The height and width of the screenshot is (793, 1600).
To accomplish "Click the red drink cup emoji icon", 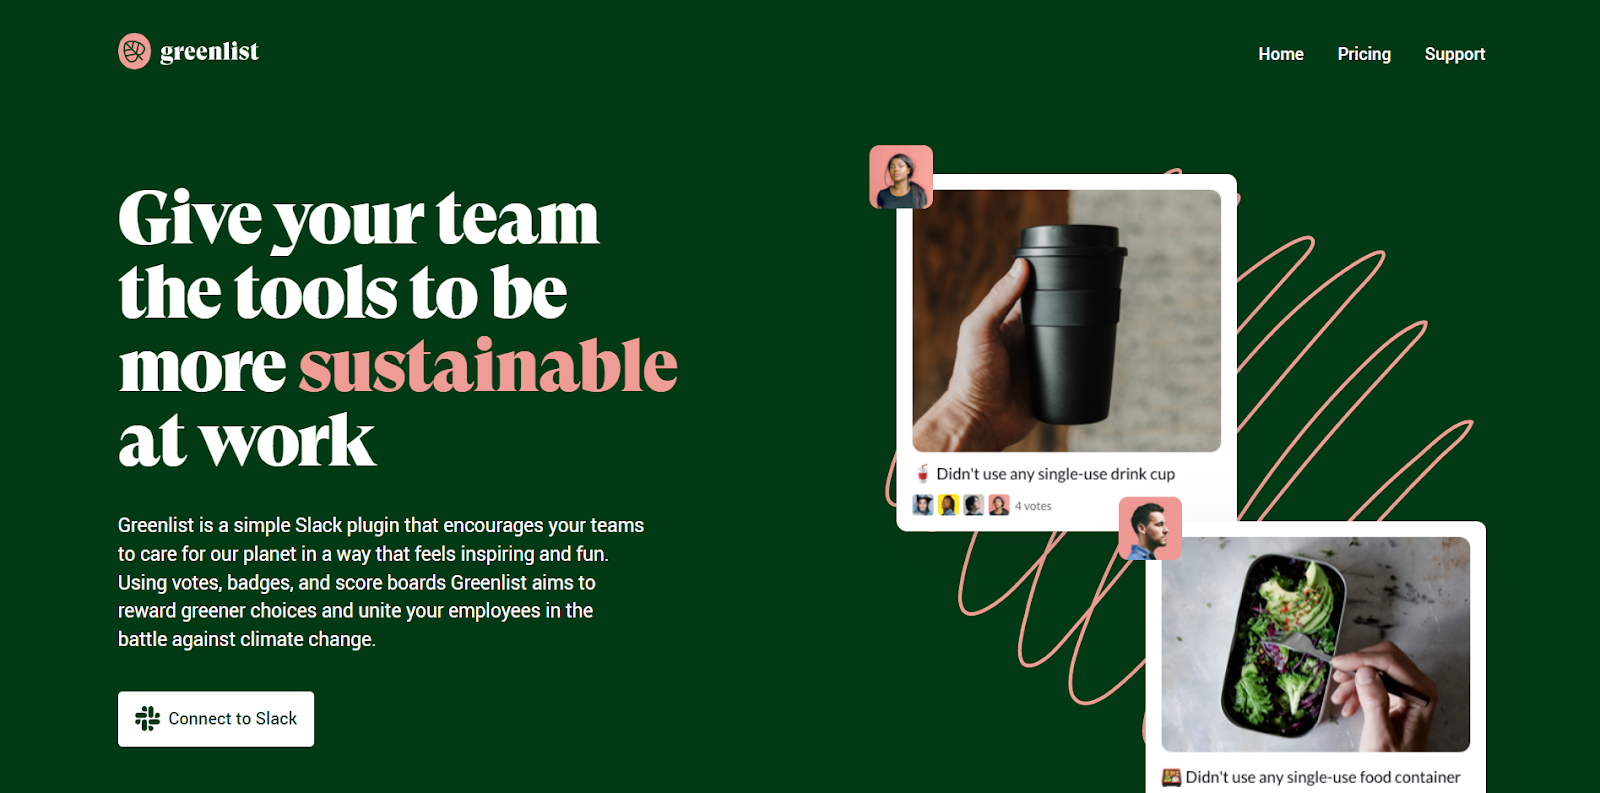I will coord(922,474).
